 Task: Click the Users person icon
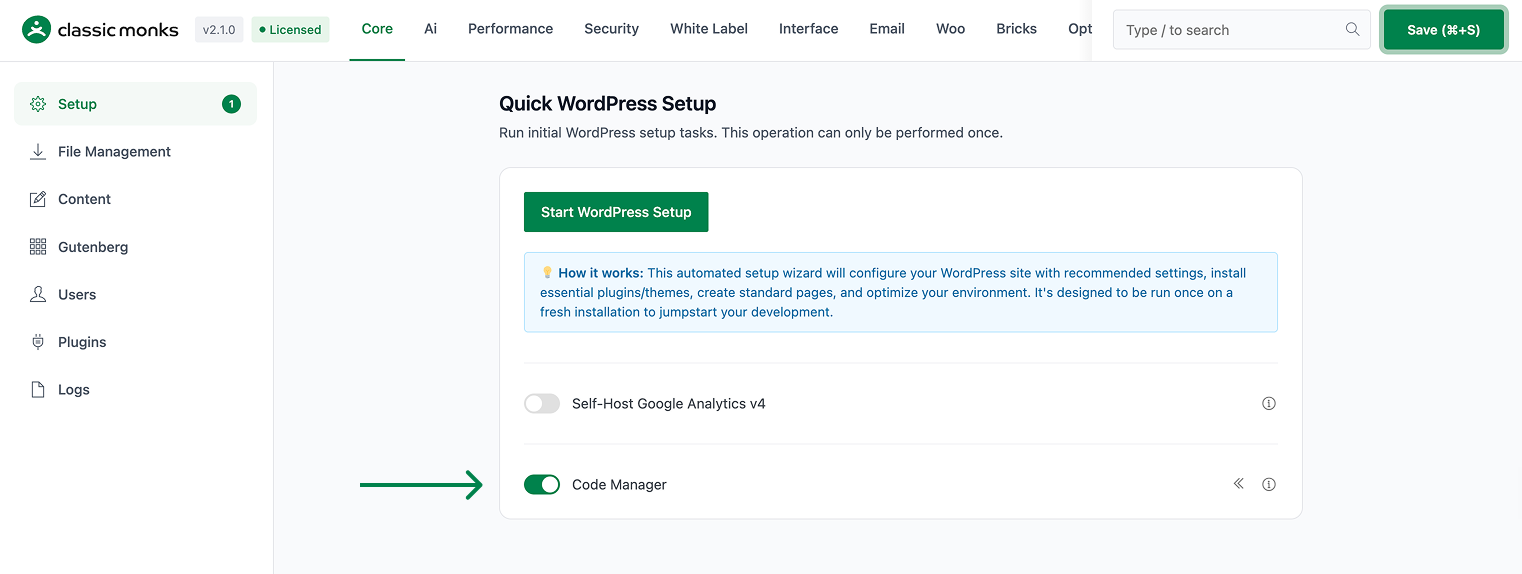coord(38,294)
